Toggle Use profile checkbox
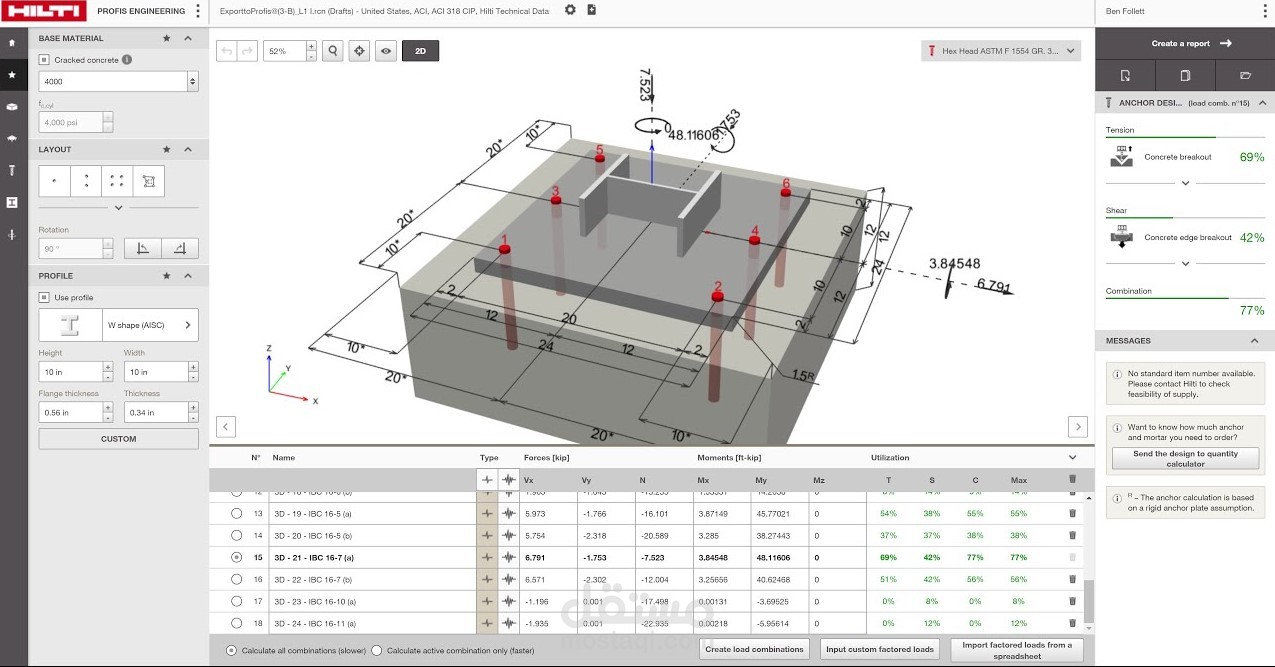1275x667 pixels. tap(43, 297)
